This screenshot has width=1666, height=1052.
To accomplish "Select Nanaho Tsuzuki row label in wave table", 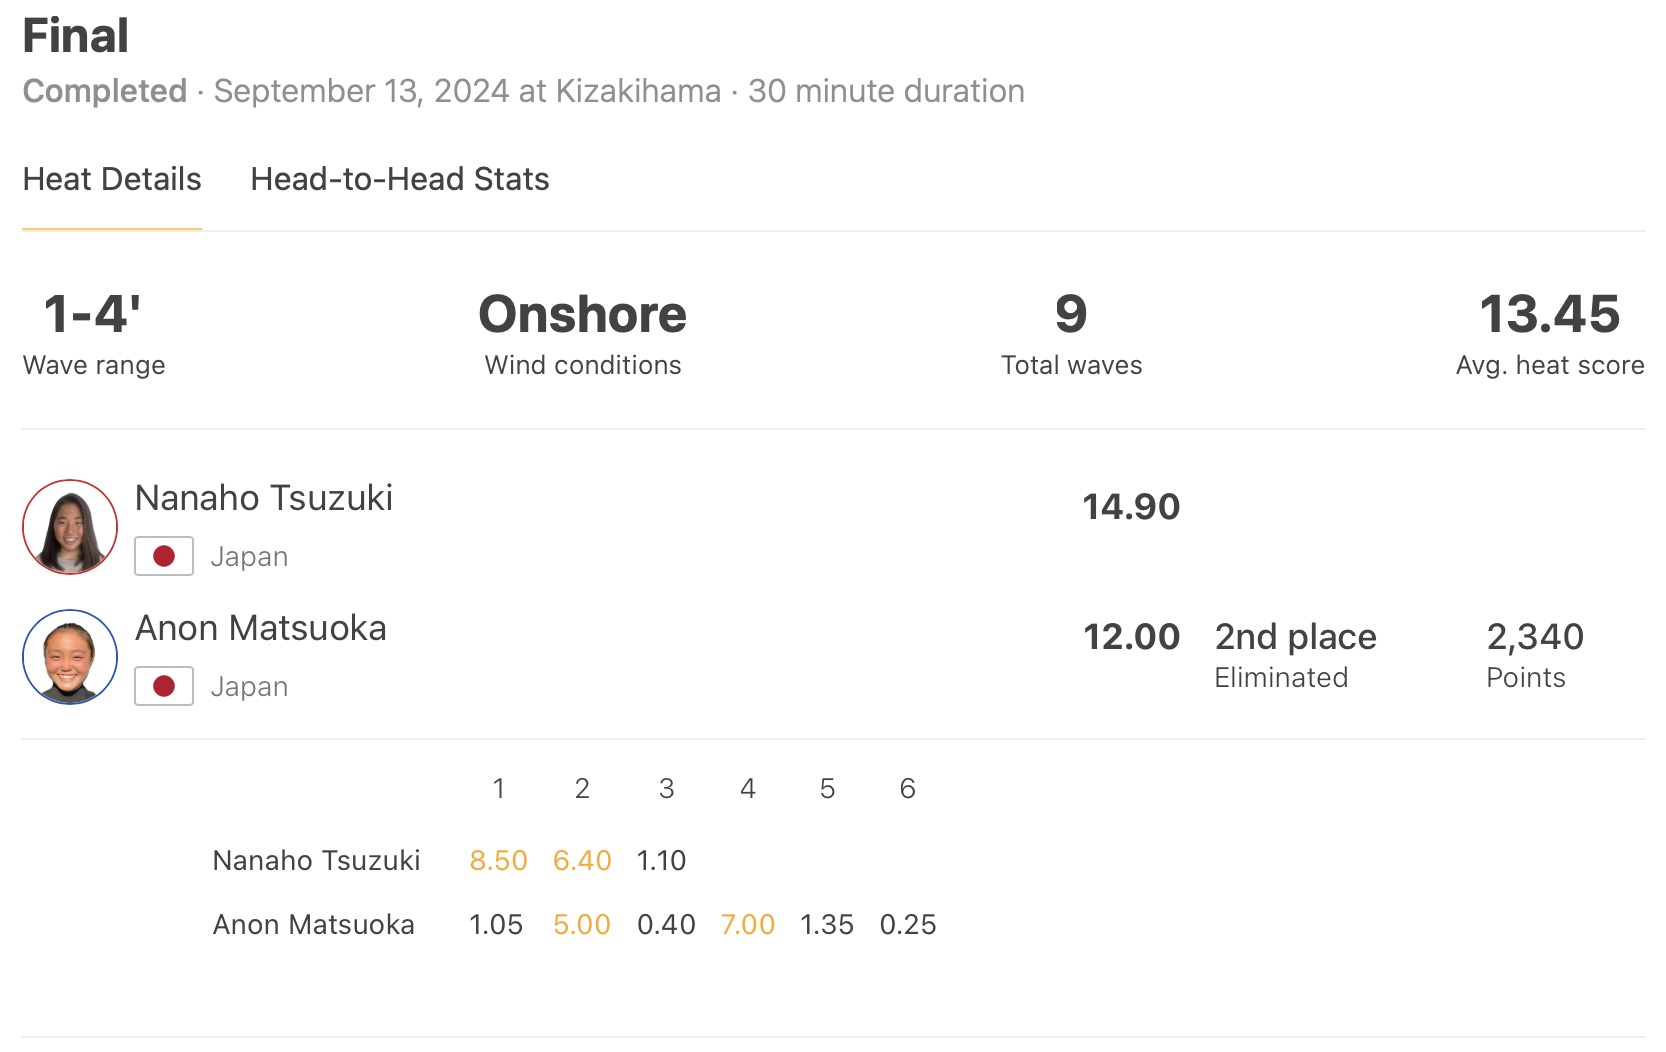I will tap(316, 861).
